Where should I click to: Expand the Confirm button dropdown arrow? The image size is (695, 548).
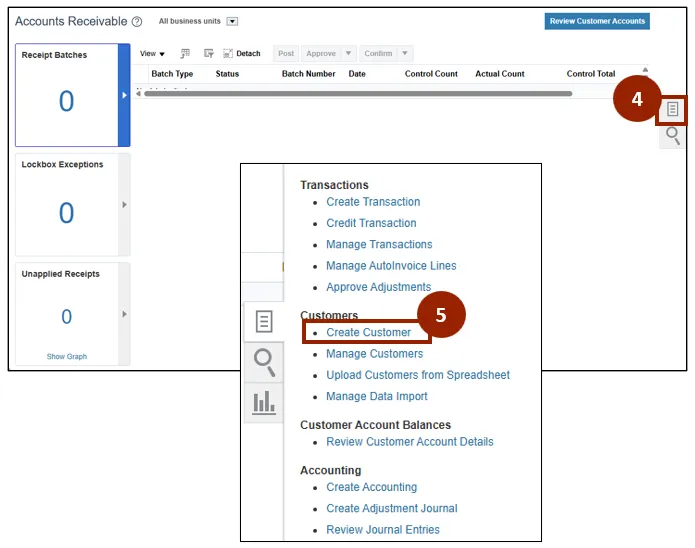click(405, 54)
